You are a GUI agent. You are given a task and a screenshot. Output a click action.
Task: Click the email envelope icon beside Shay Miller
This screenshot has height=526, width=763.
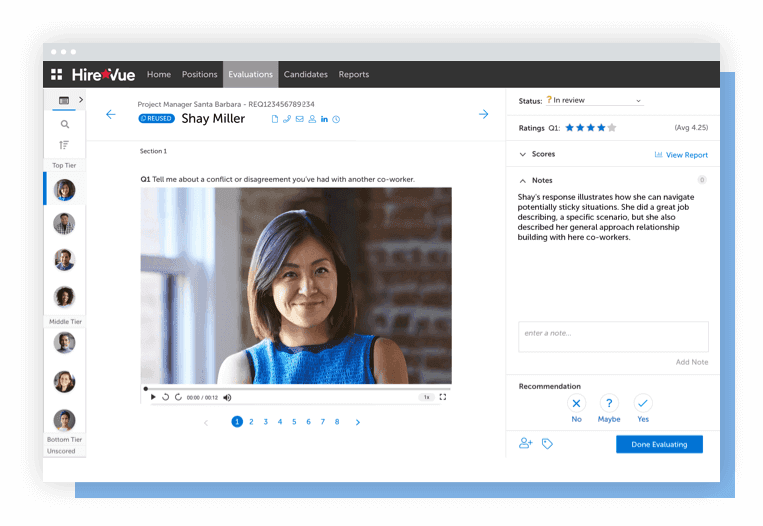(300, 119)
